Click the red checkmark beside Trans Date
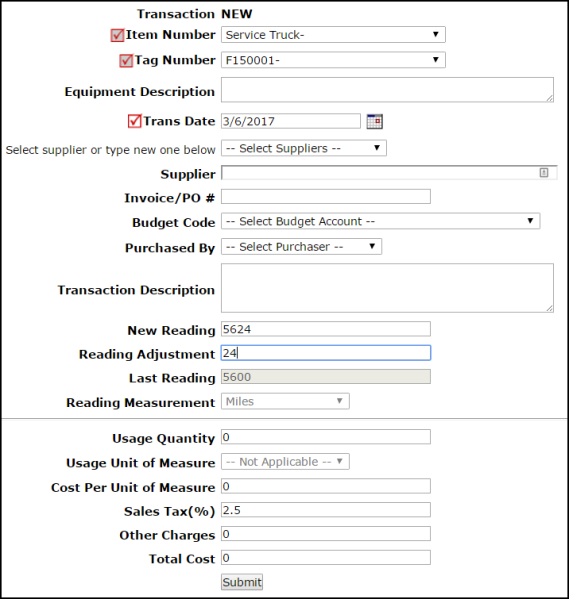The width and height of the screenshot is (569, 599). 135,121
